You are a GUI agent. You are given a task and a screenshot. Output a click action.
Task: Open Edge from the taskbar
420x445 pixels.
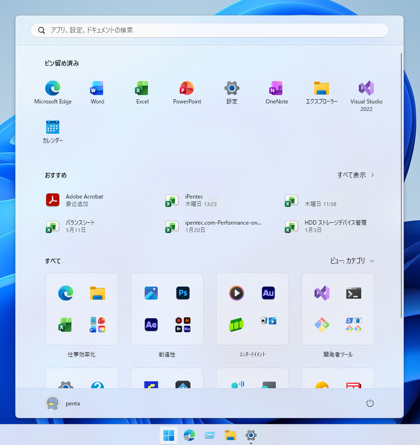pos(189,435)
